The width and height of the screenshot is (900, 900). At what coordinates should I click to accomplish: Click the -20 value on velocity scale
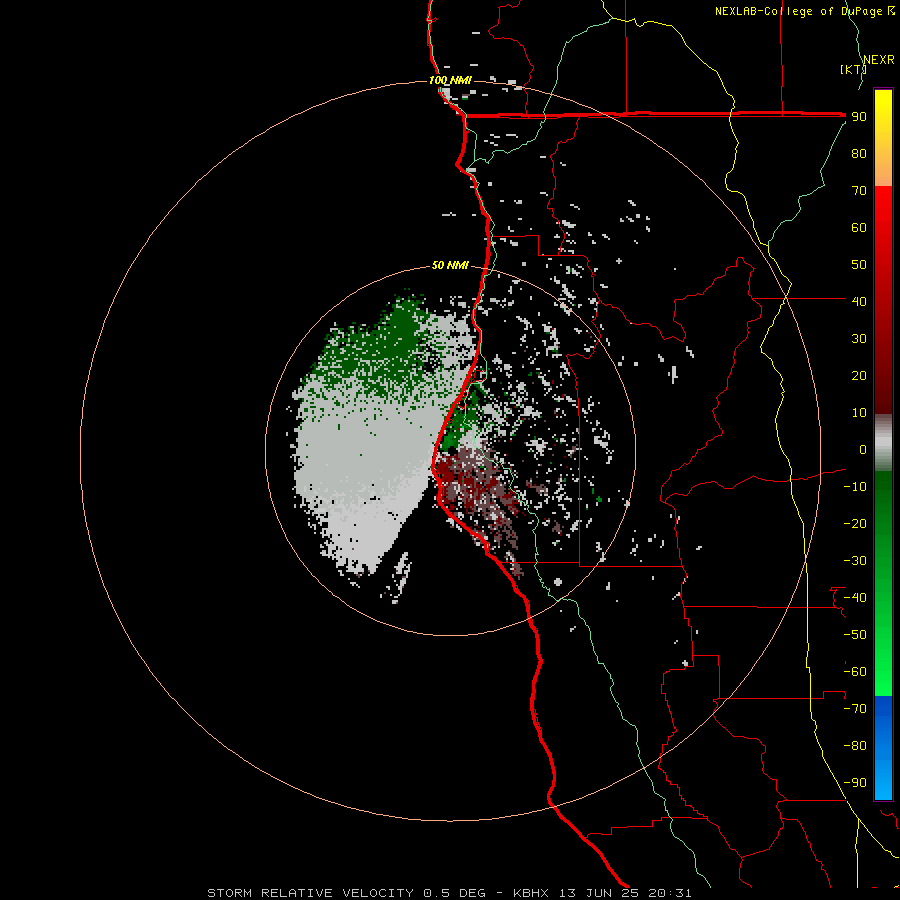[855, 523]
